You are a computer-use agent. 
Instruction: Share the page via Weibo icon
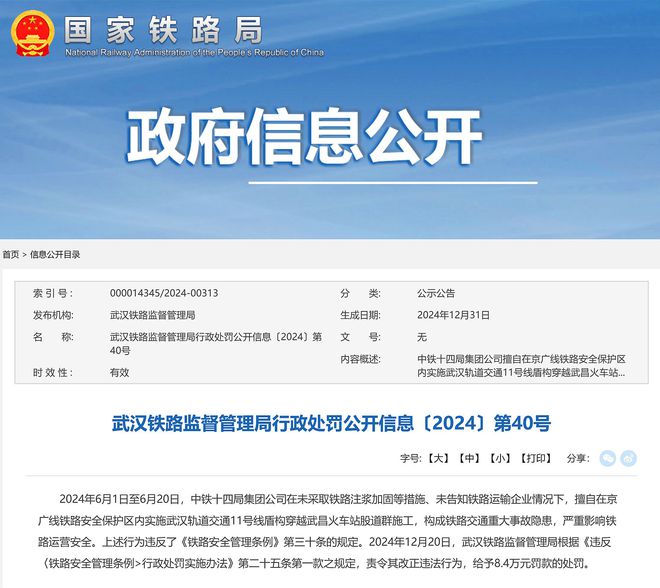(x=628, y=459)
